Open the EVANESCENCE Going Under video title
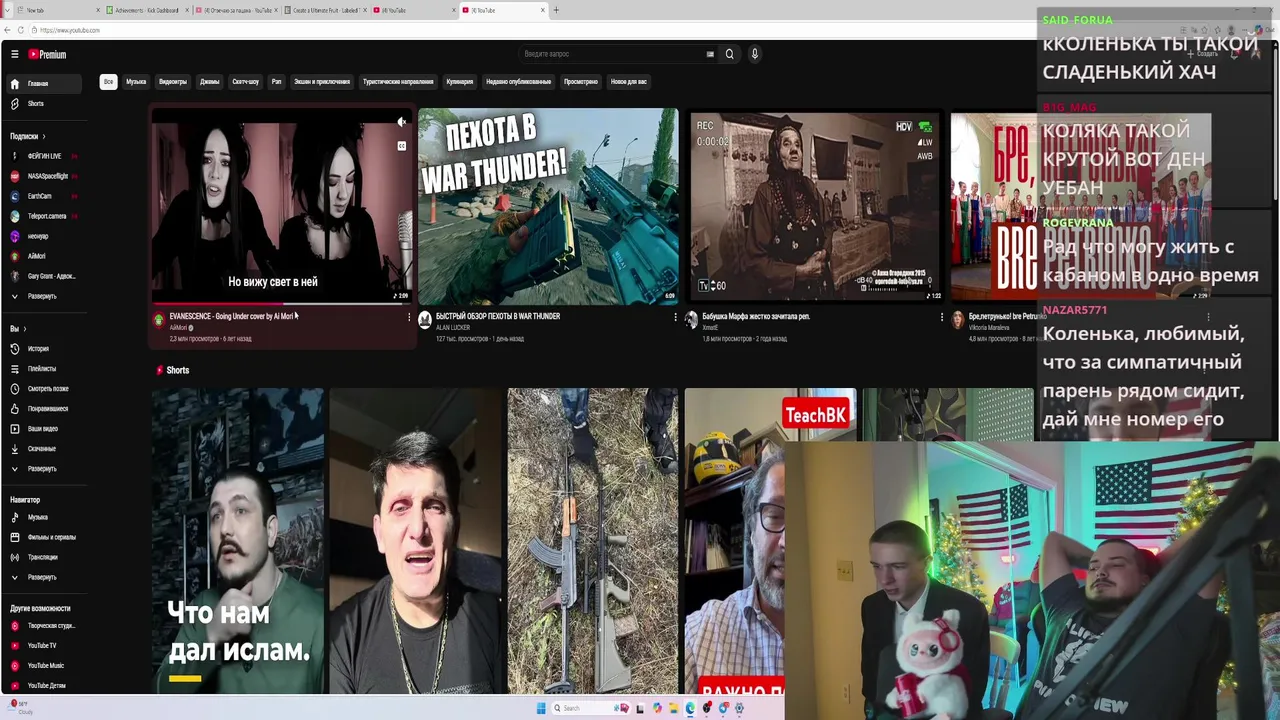Screen dimensions: 1280x720 click(x=231, y=316)
